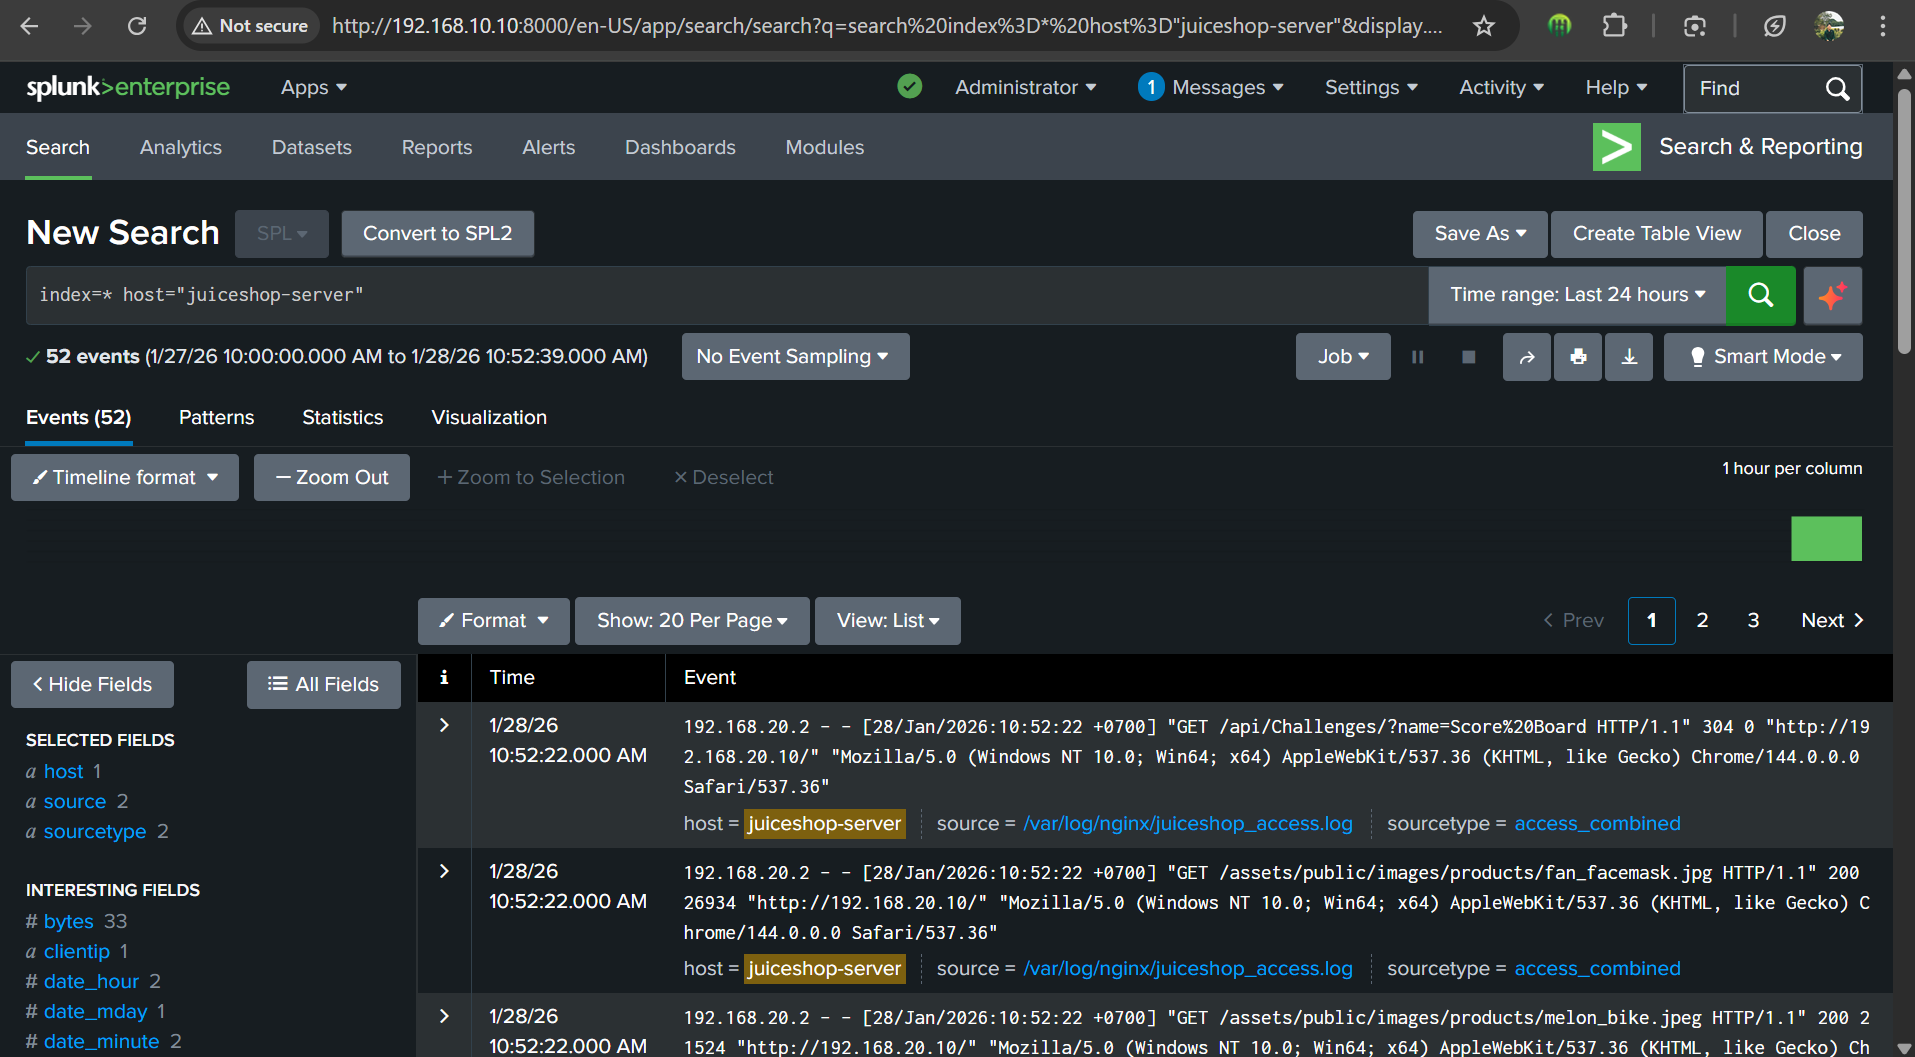
Task: Click the Convert to SPL2 button
Action: click(437, 233)
